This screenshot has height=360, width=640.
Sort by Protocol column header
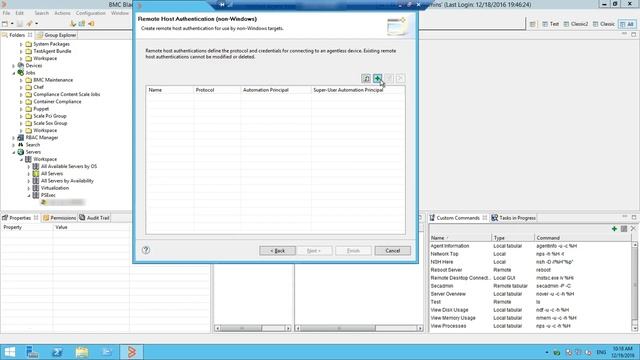217,90
